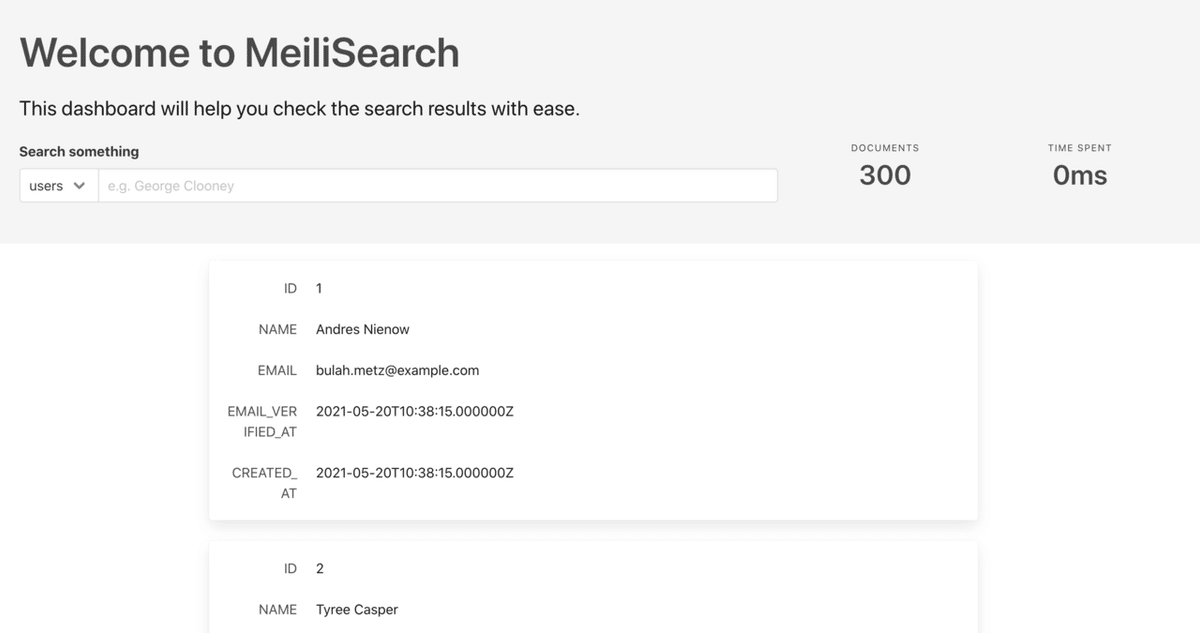1200x633 pixels.
Task: Click the NAME label above Tyree Casper's email
Action: [277, 609]
